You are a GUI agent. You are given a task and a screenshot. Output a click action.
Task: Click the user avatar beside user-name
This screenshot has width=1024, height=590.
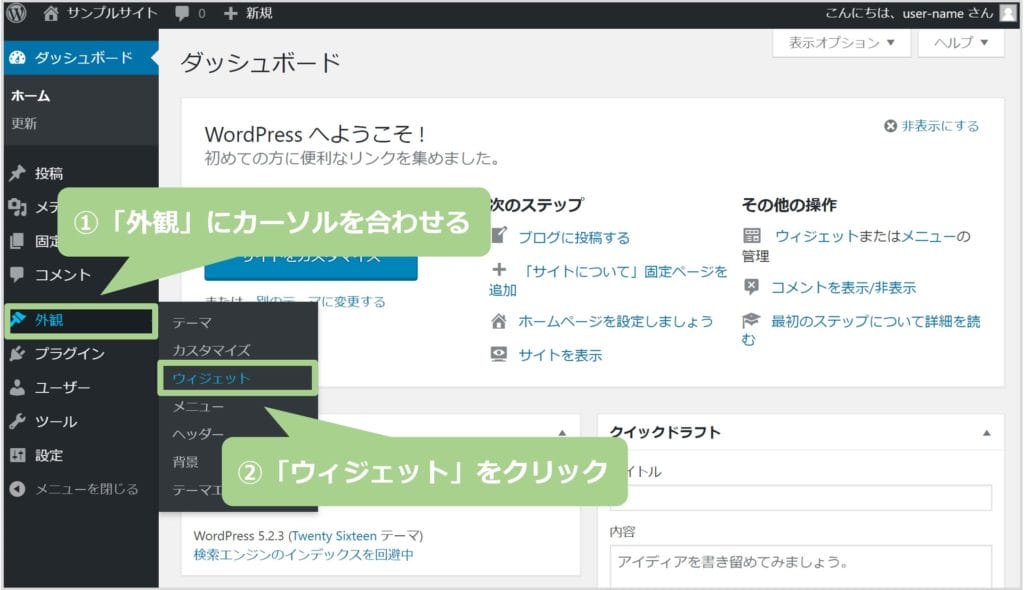pos(1009,13)
